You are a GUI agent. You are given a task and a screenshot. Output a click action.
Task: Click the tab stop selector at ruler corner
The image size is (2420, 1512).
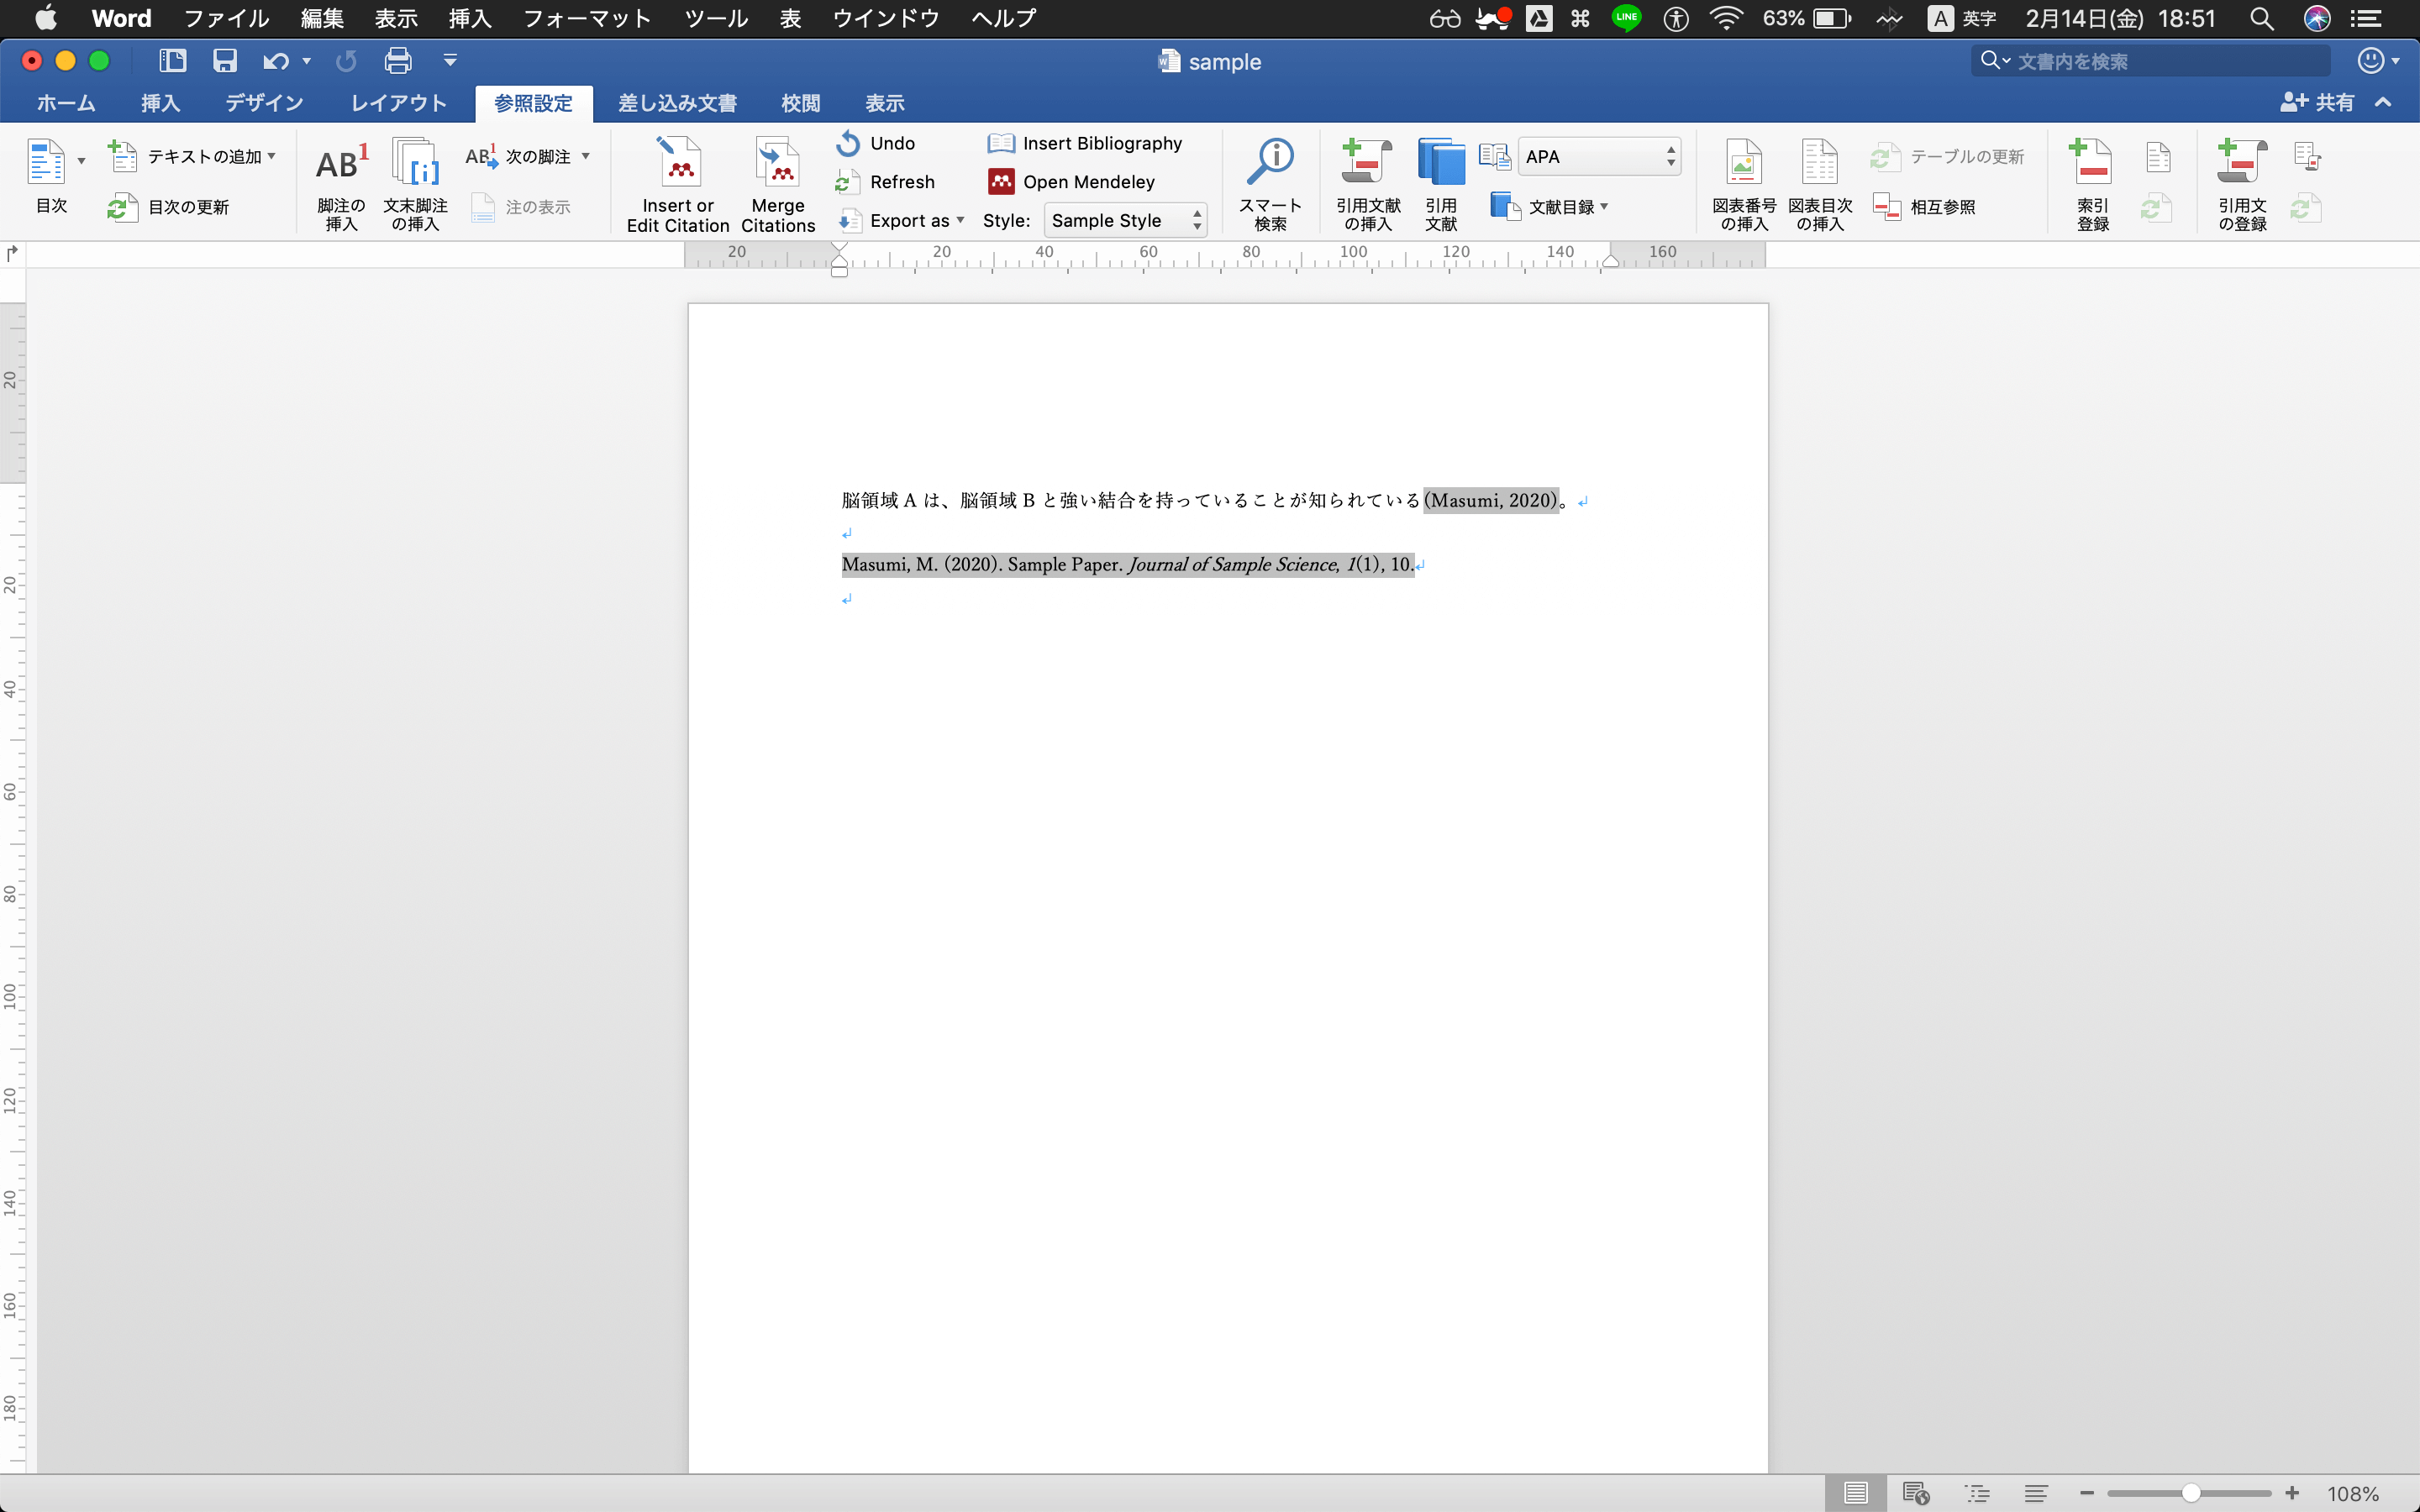12,254
